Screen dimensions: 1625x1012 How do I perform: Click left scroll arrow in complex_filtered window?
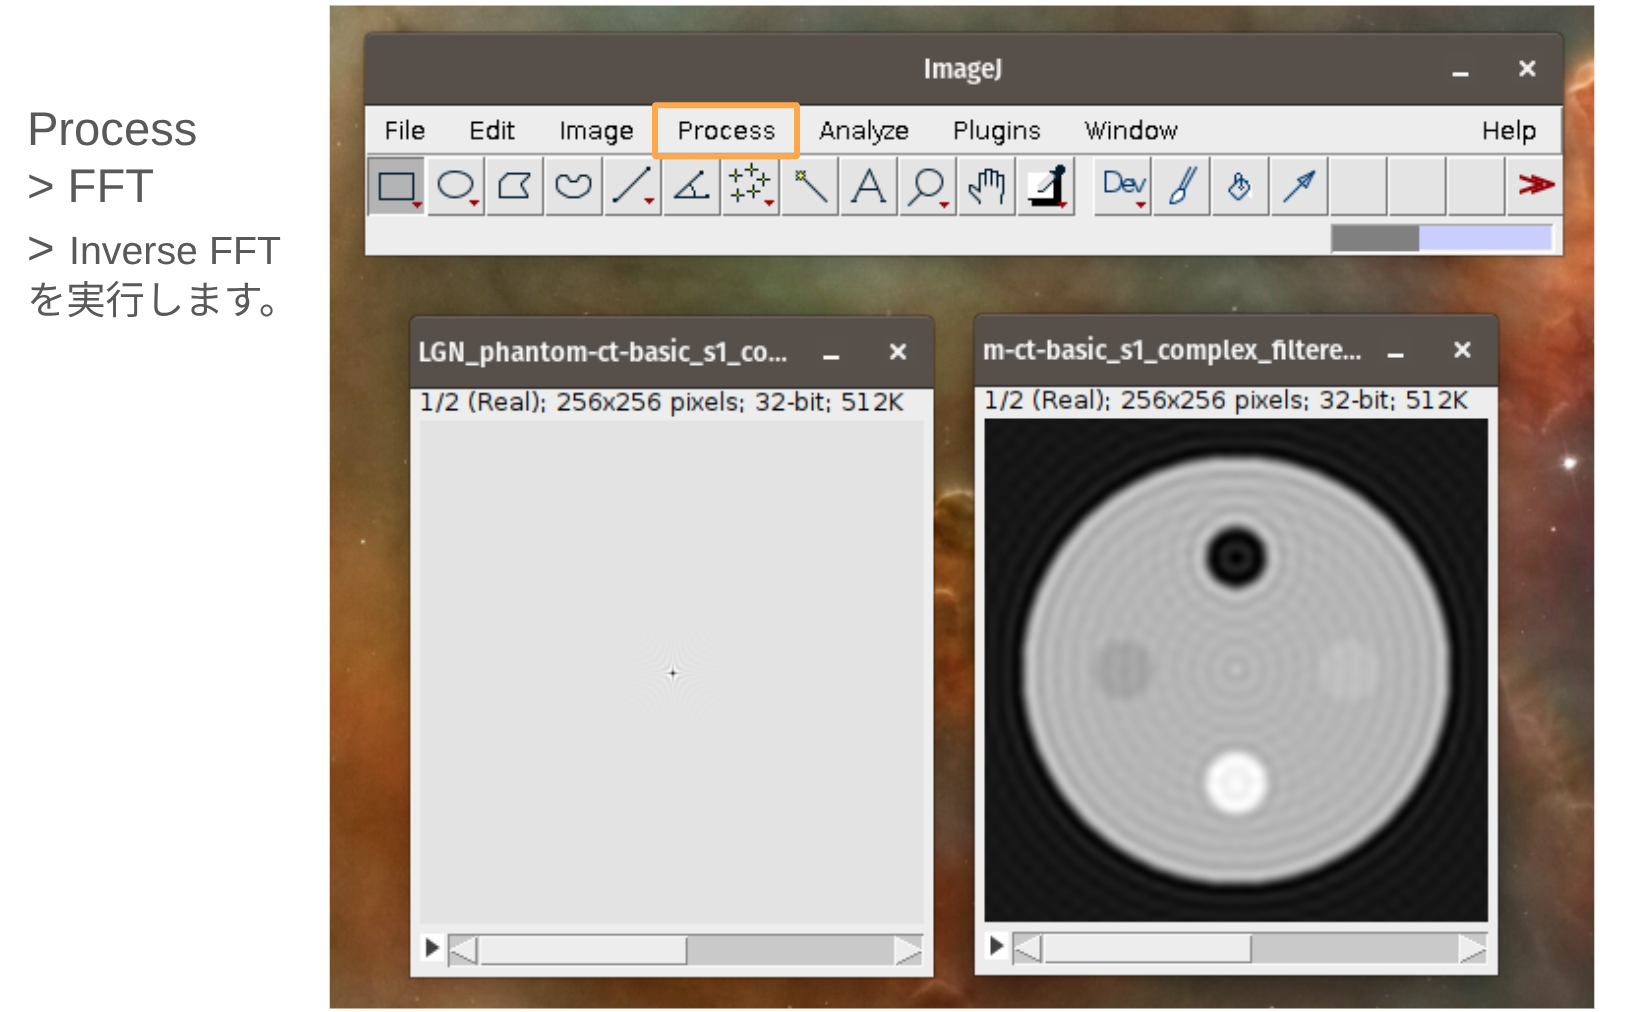pos(1027,948)
